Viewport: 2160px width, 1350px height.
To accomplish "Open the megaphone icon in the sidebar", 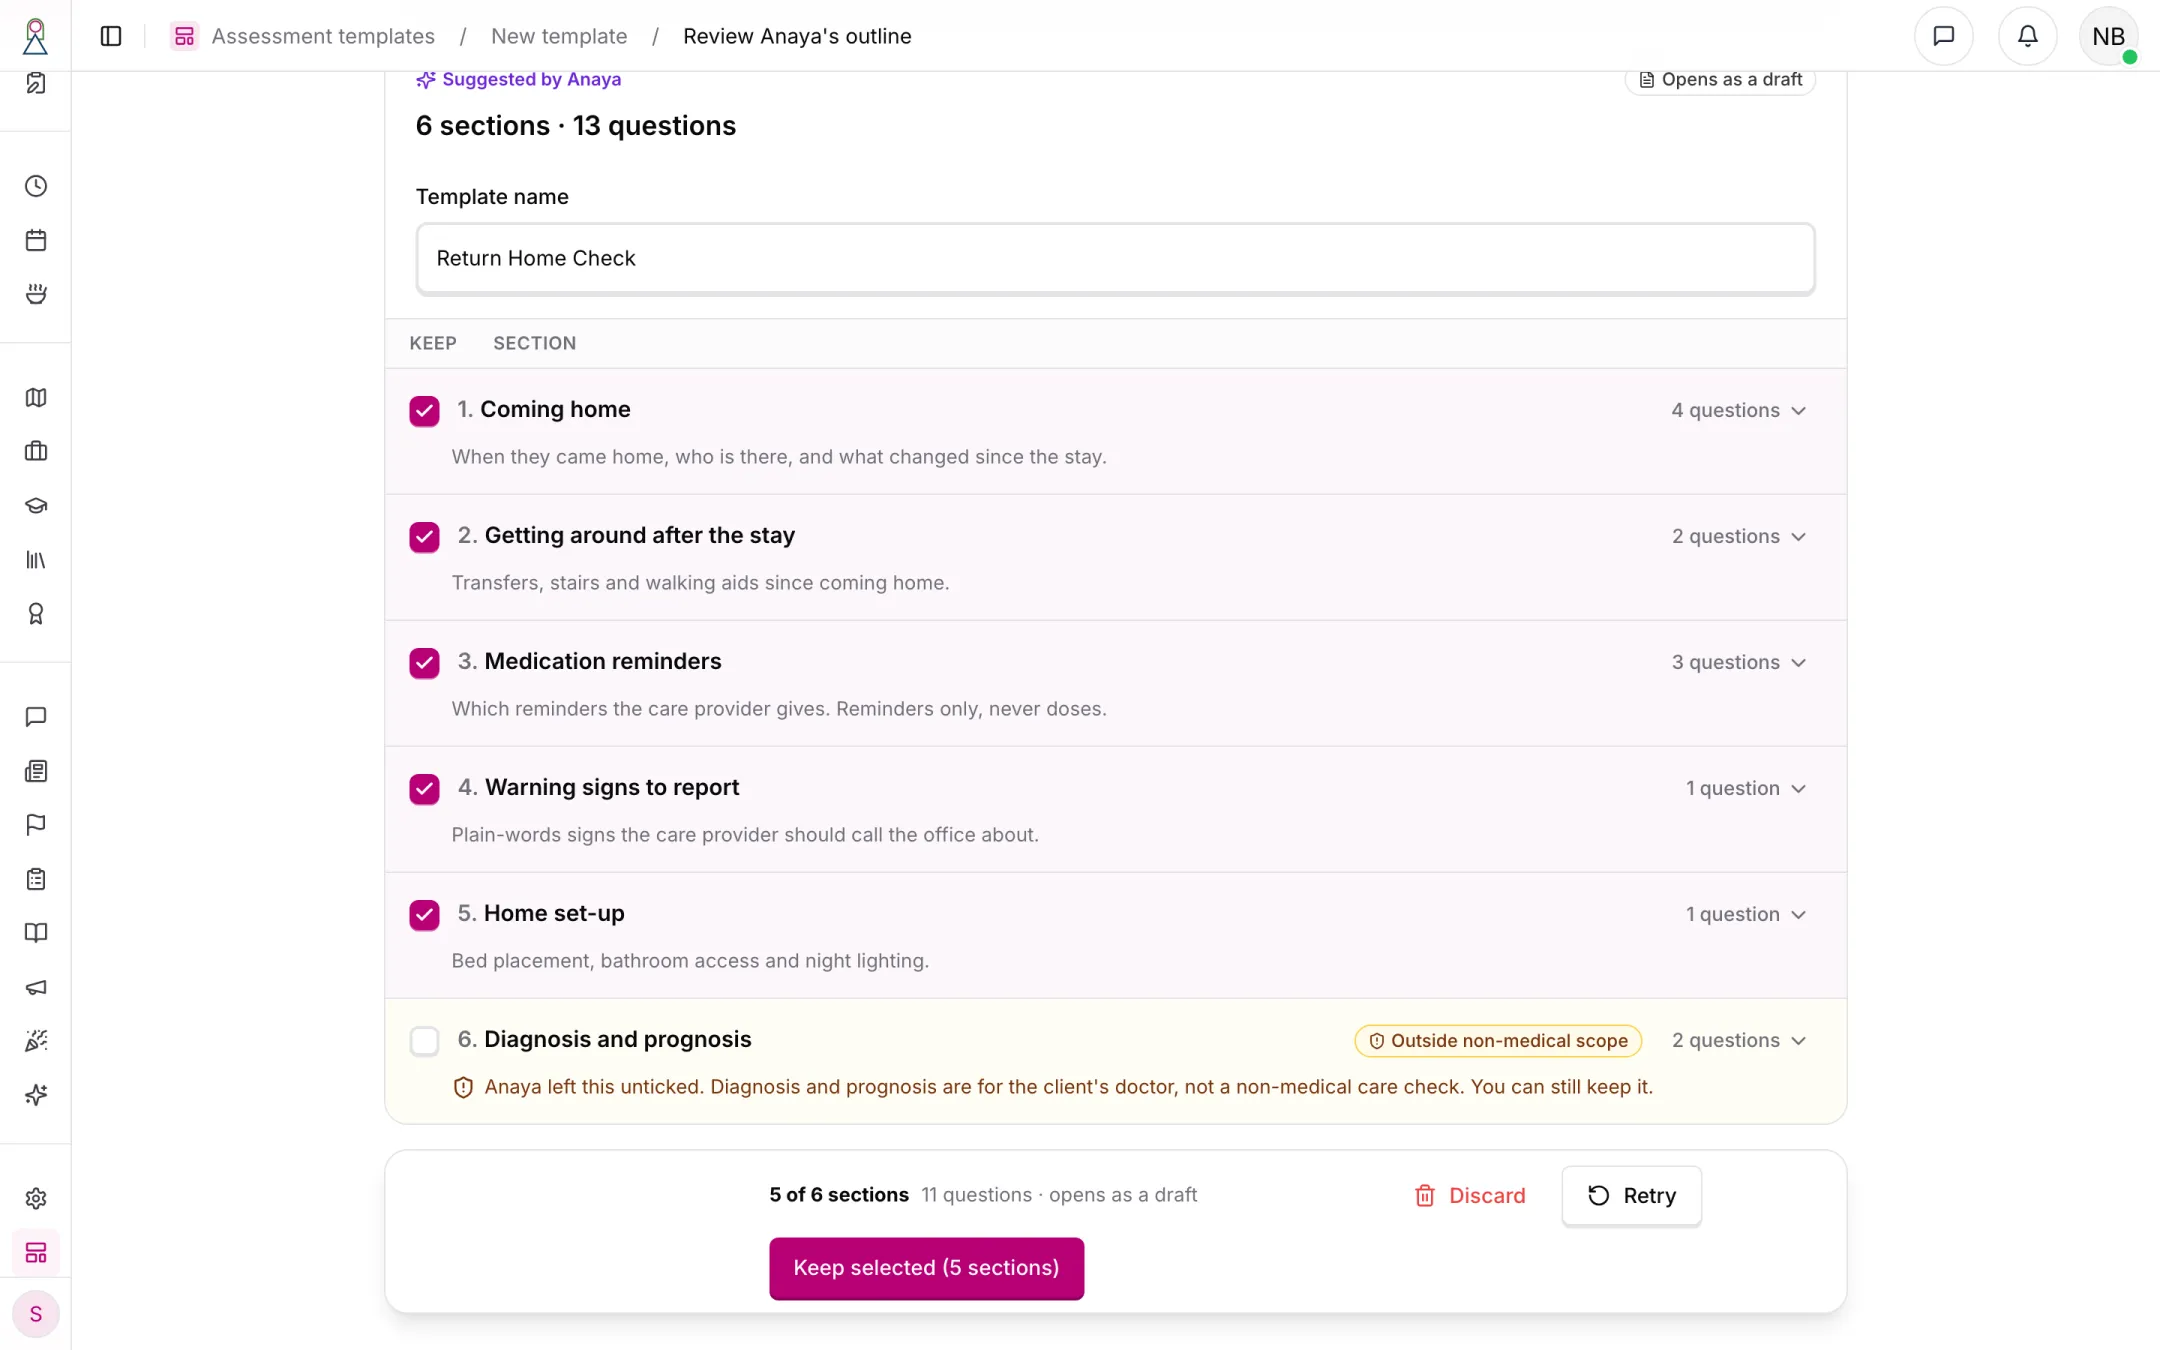I will pyautogui.click(x=36, y=987).
